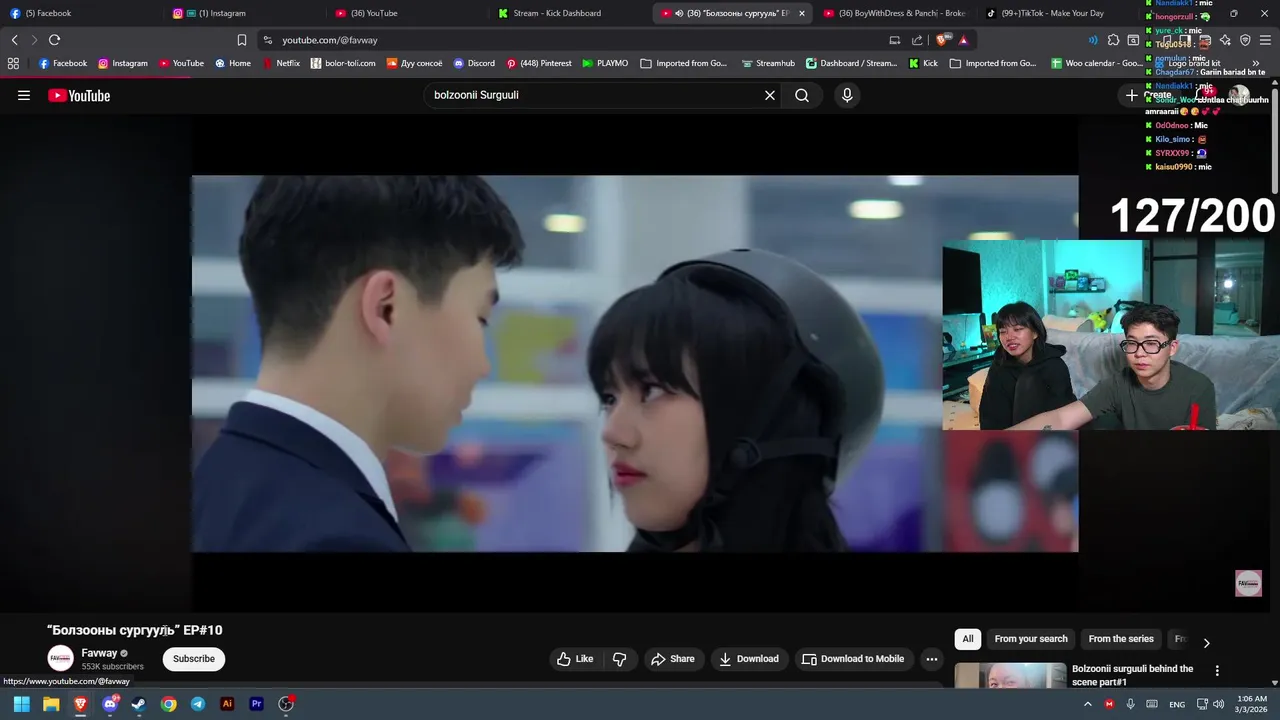Image resolution: width=1280 pixels, height=720 pixels.
Task: Switch to the BoyWithDress & Panchi tab
Action: pyautogui.click(x=895, y=13)
